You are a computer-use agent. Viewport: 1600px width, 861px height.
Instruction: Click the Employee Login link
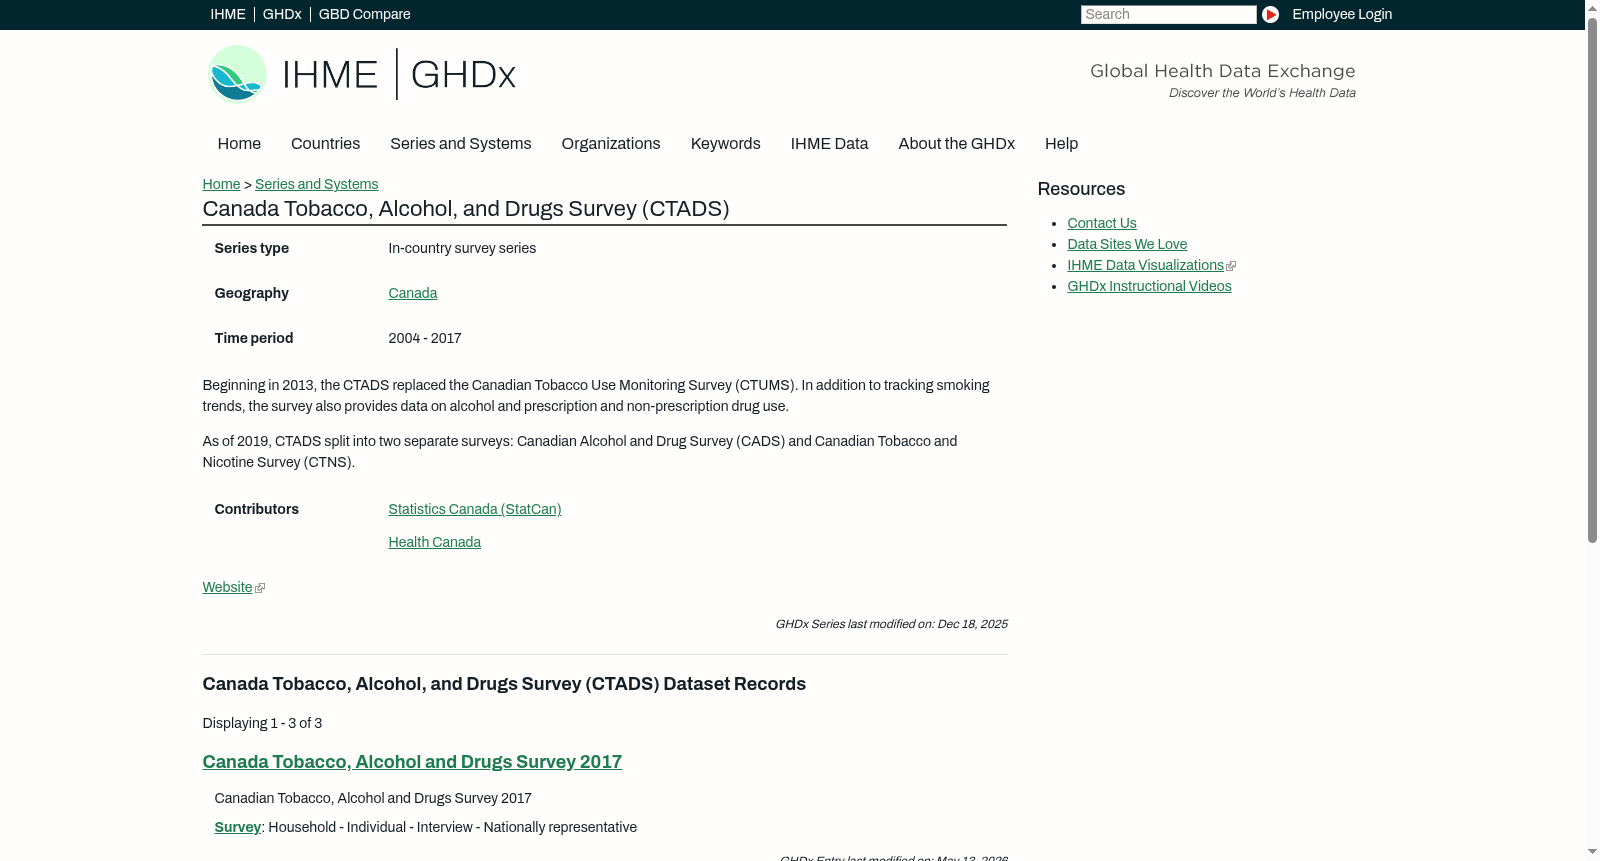(x=1342, y=14)
